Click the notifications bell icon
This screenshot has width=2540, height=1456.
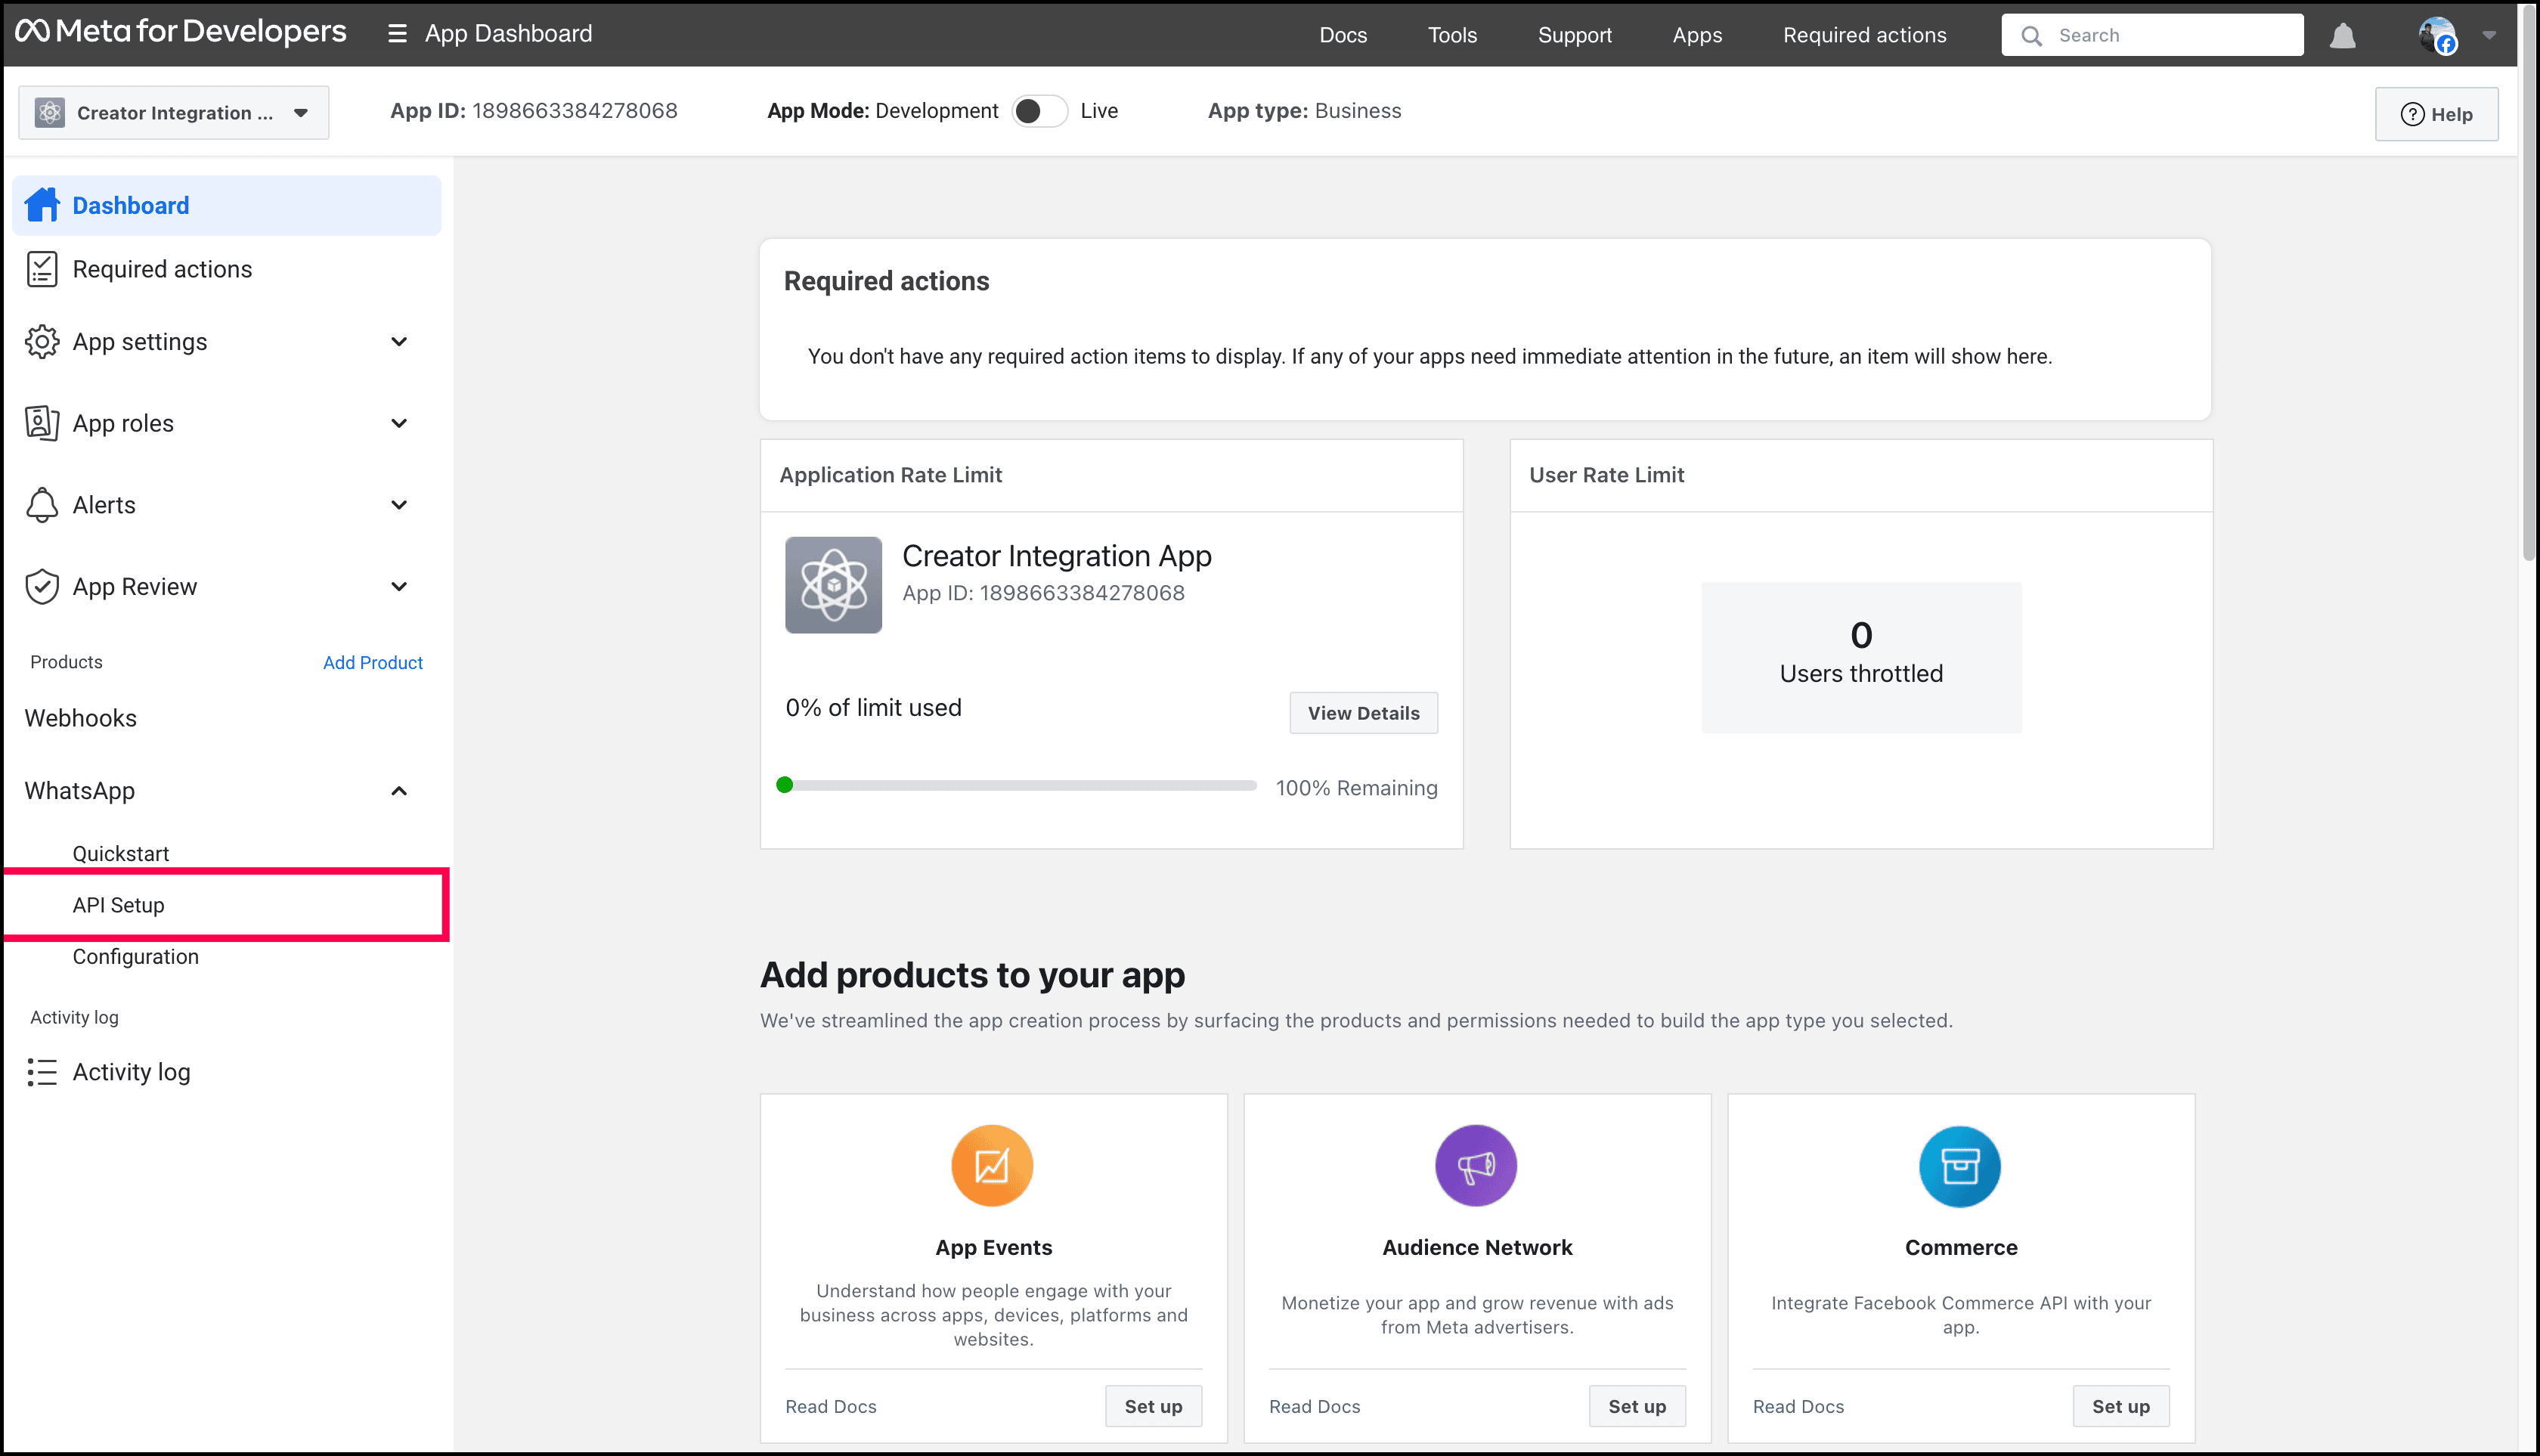(2342, 36)
